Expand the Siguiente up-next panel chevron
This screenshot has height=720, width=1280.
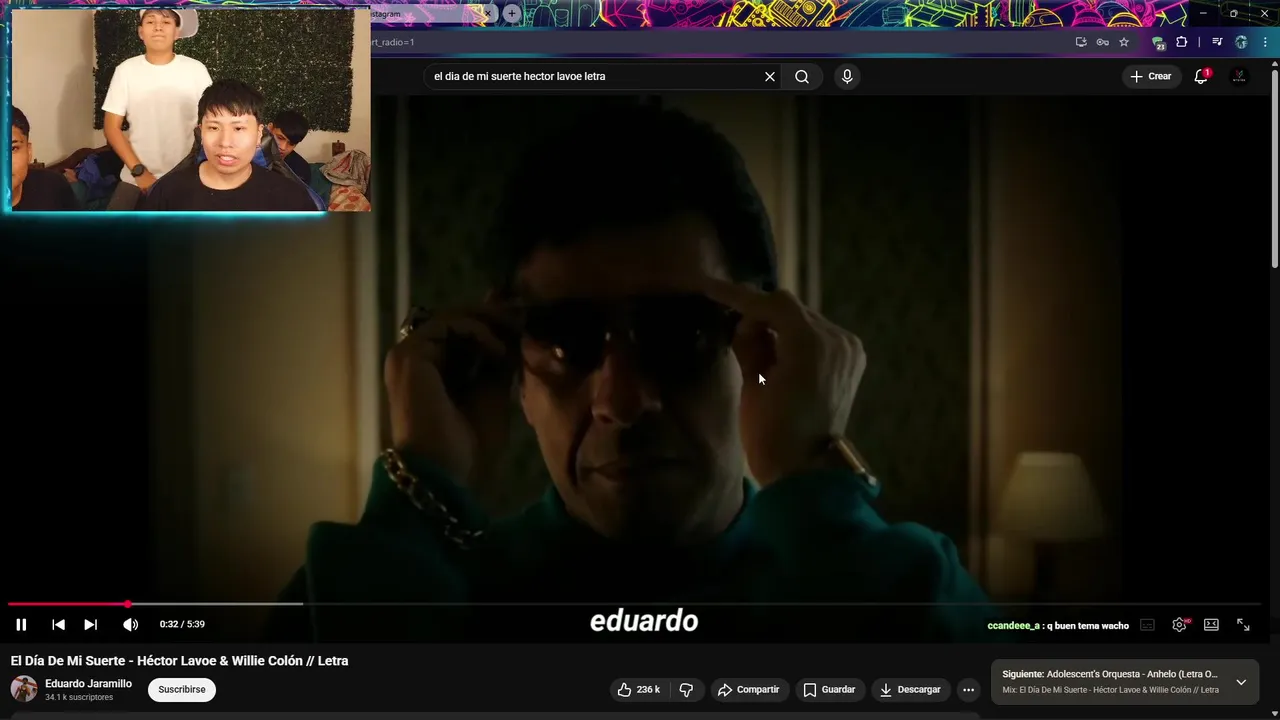(1241, 682)
